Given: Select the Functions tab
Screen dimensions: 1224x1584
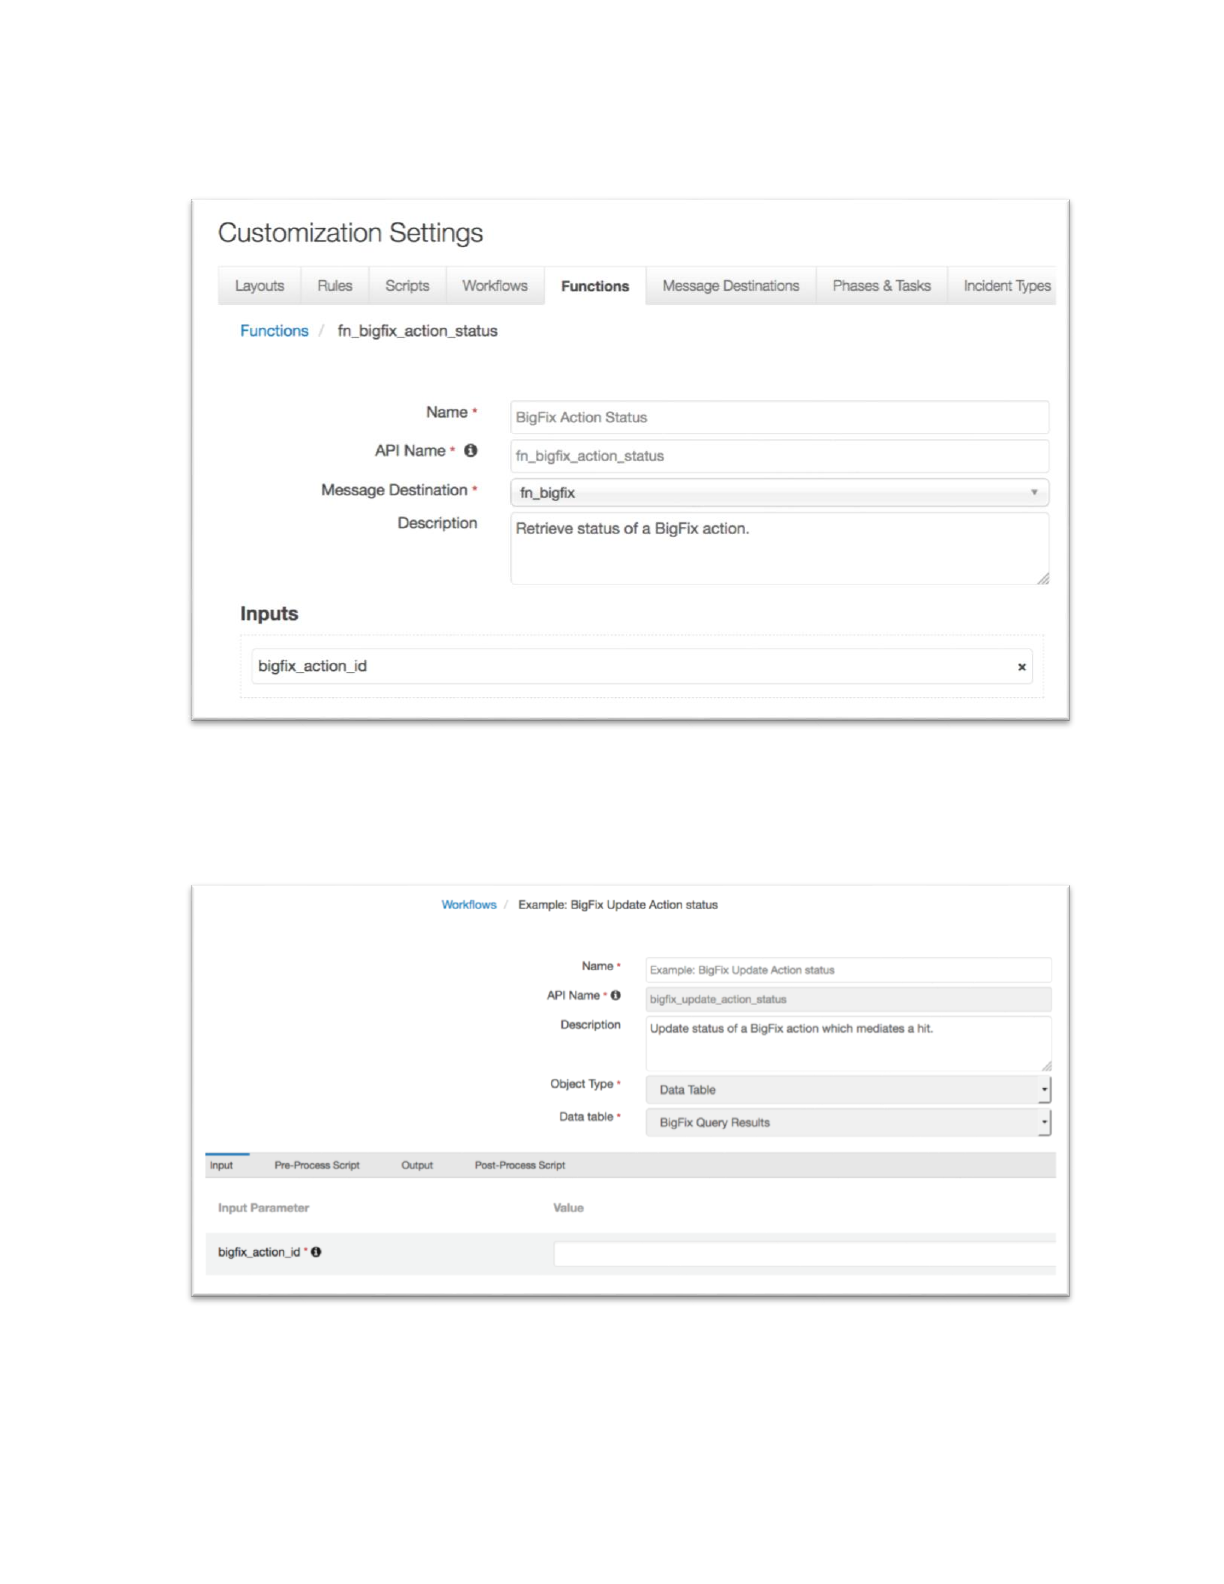Looking at the screenshot, I should 595,286.
